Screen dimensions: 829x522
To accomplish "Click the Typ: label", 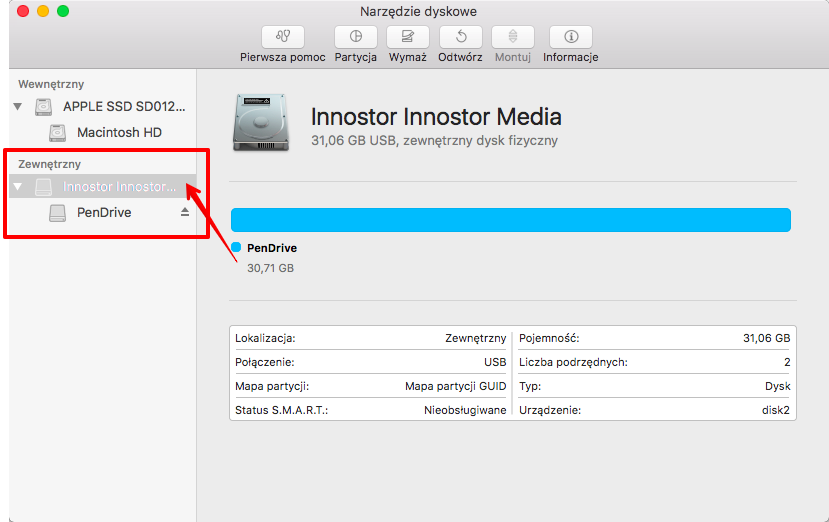I will coord(530,387).
